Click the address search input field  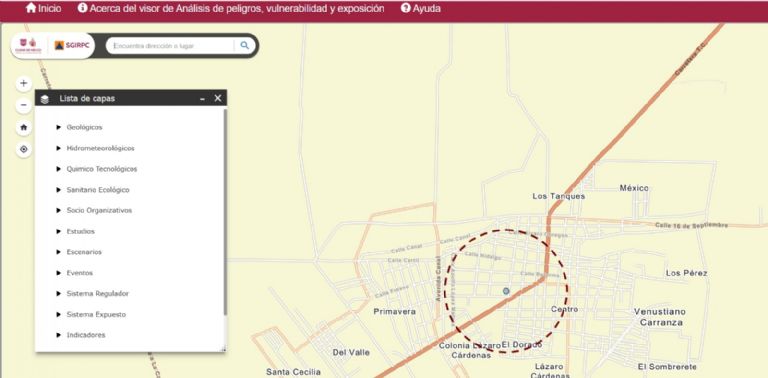click(x=171, y=46)
